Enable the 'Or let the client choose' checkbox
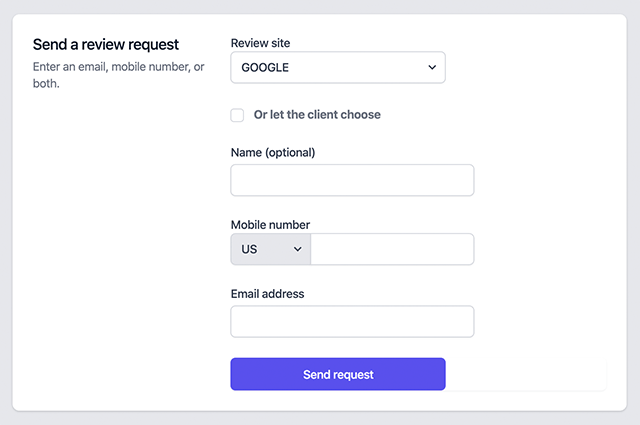This screenshot has height=425, width=640. coord(237,115)
